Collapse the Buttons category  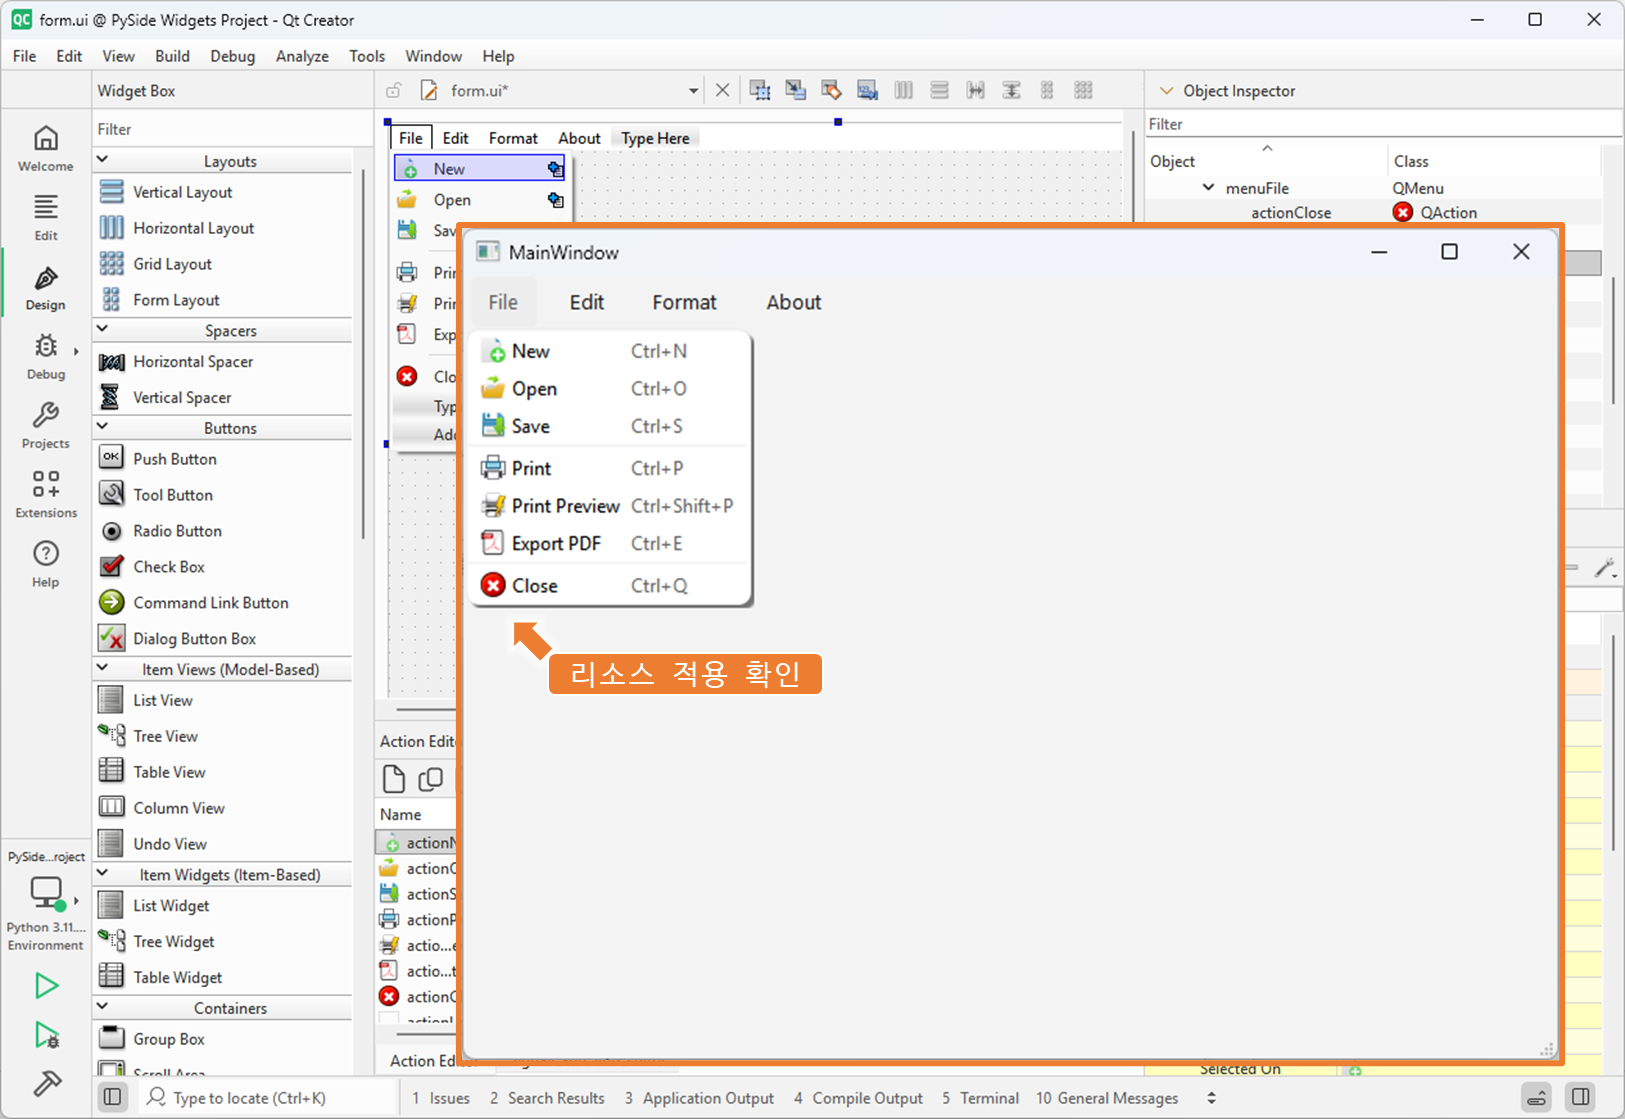coord(102,427)
